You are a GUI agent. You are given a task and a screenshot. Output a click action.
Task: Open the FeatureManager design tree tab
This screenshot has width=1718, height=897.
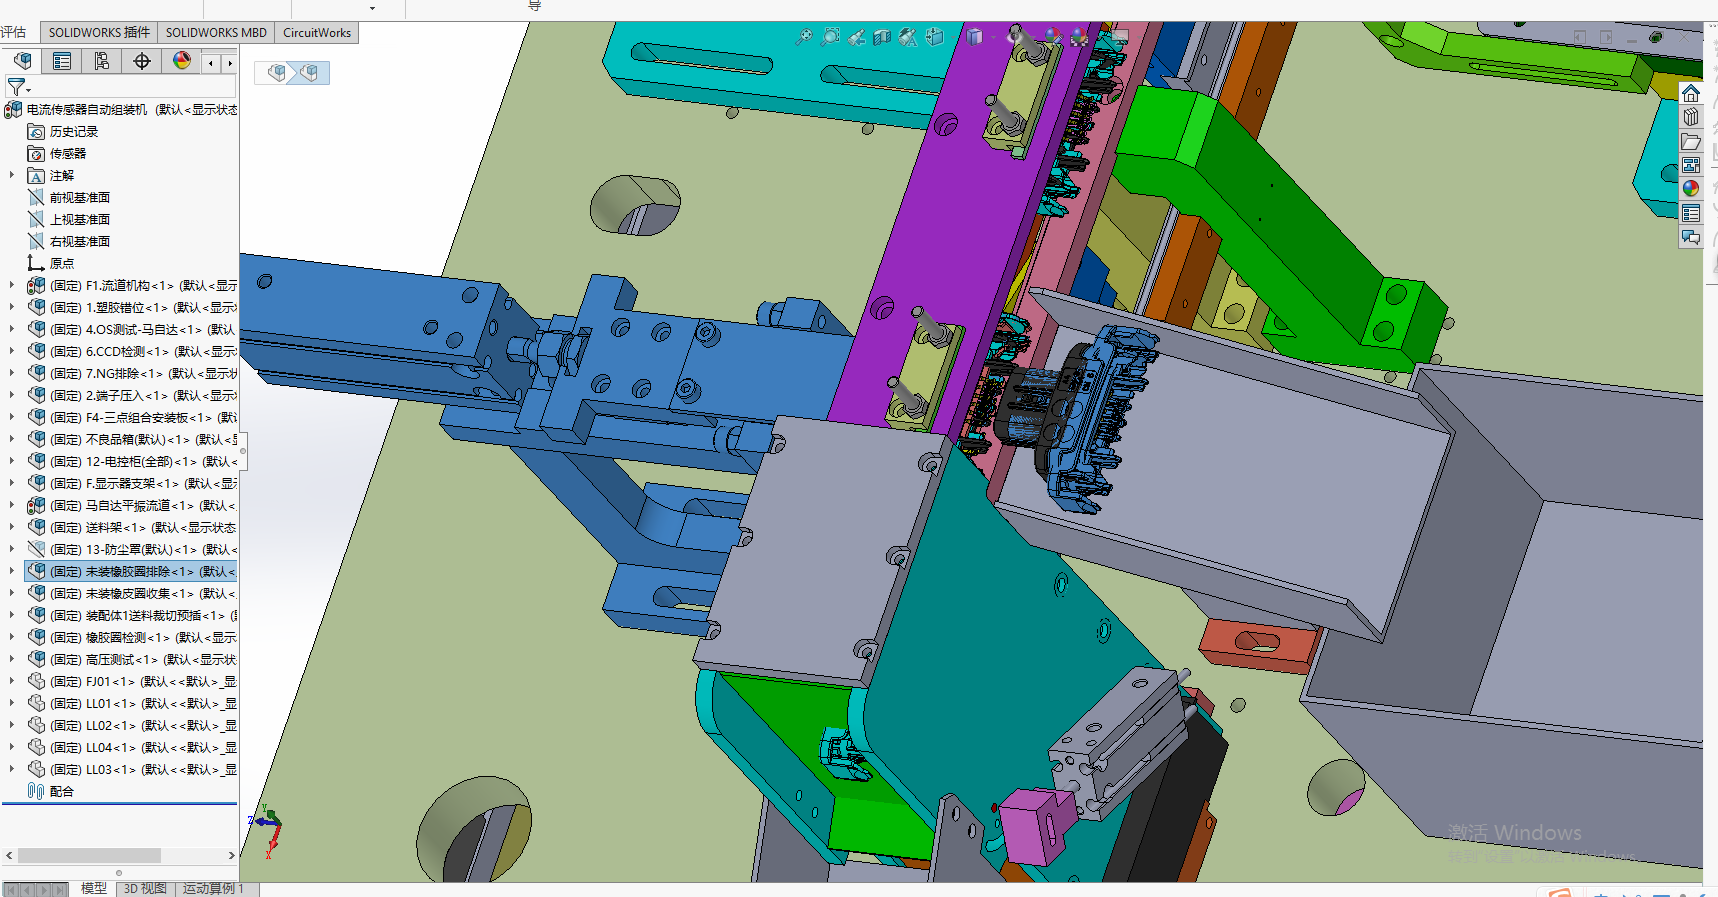tap(22, 61)
